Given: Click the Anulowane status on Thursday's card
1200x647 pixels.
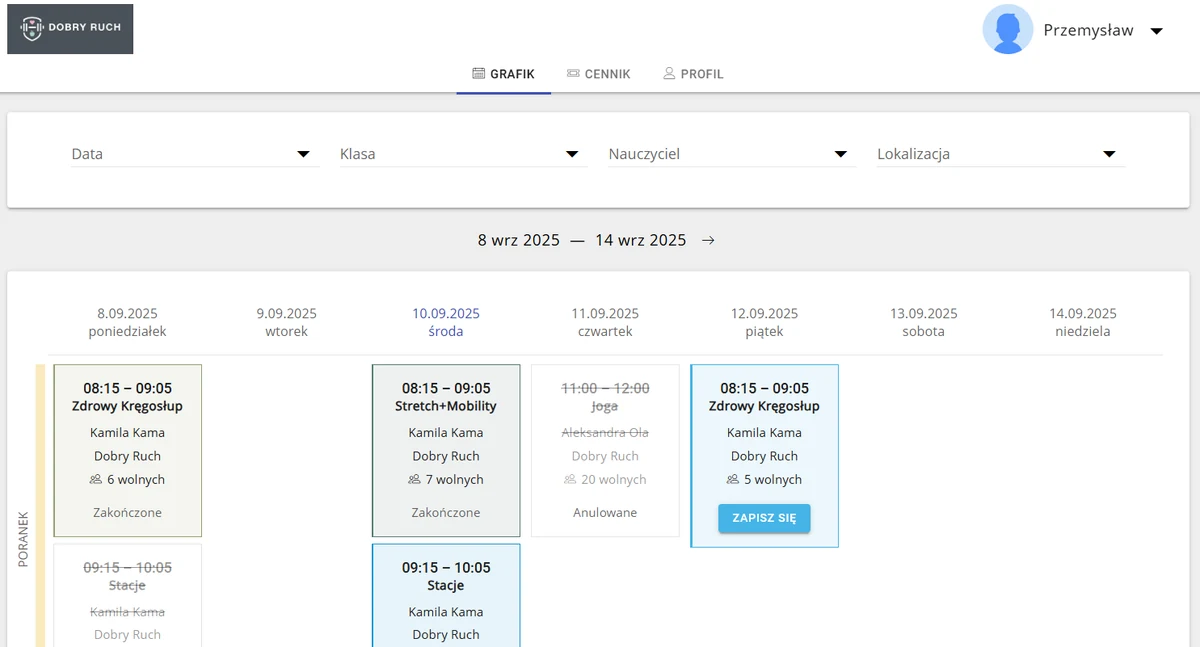Looking at the screenshot, I should tap(605, 513).
